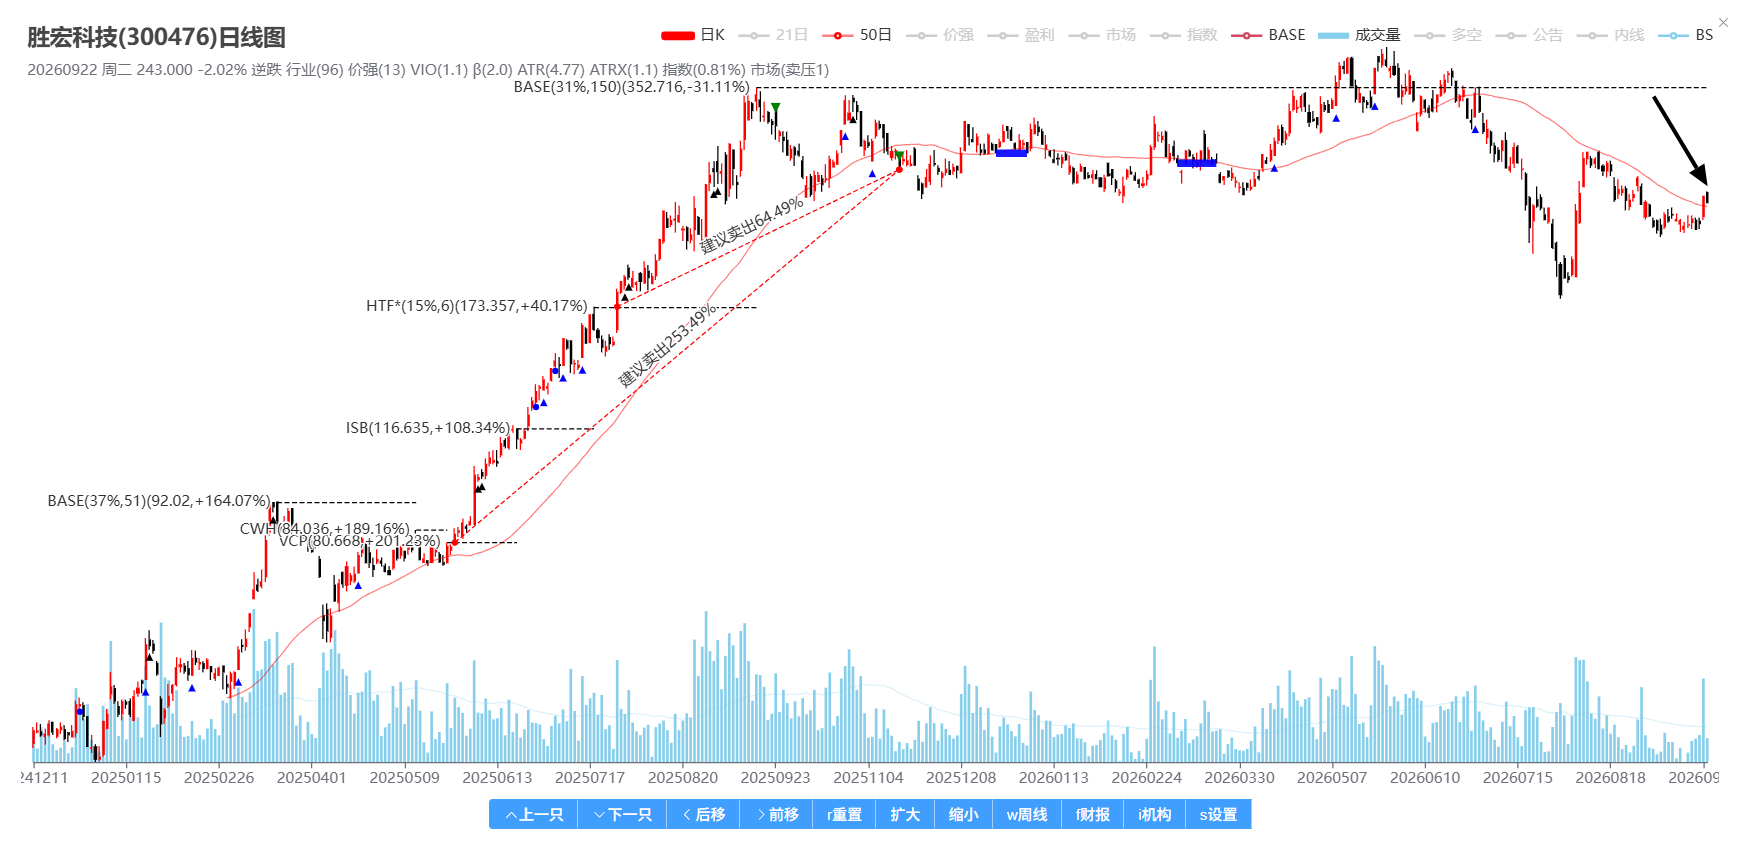Screen dimensions: 1743x853
Task: Toggle the 成交量 volume legend
Action: [1359, 35]
